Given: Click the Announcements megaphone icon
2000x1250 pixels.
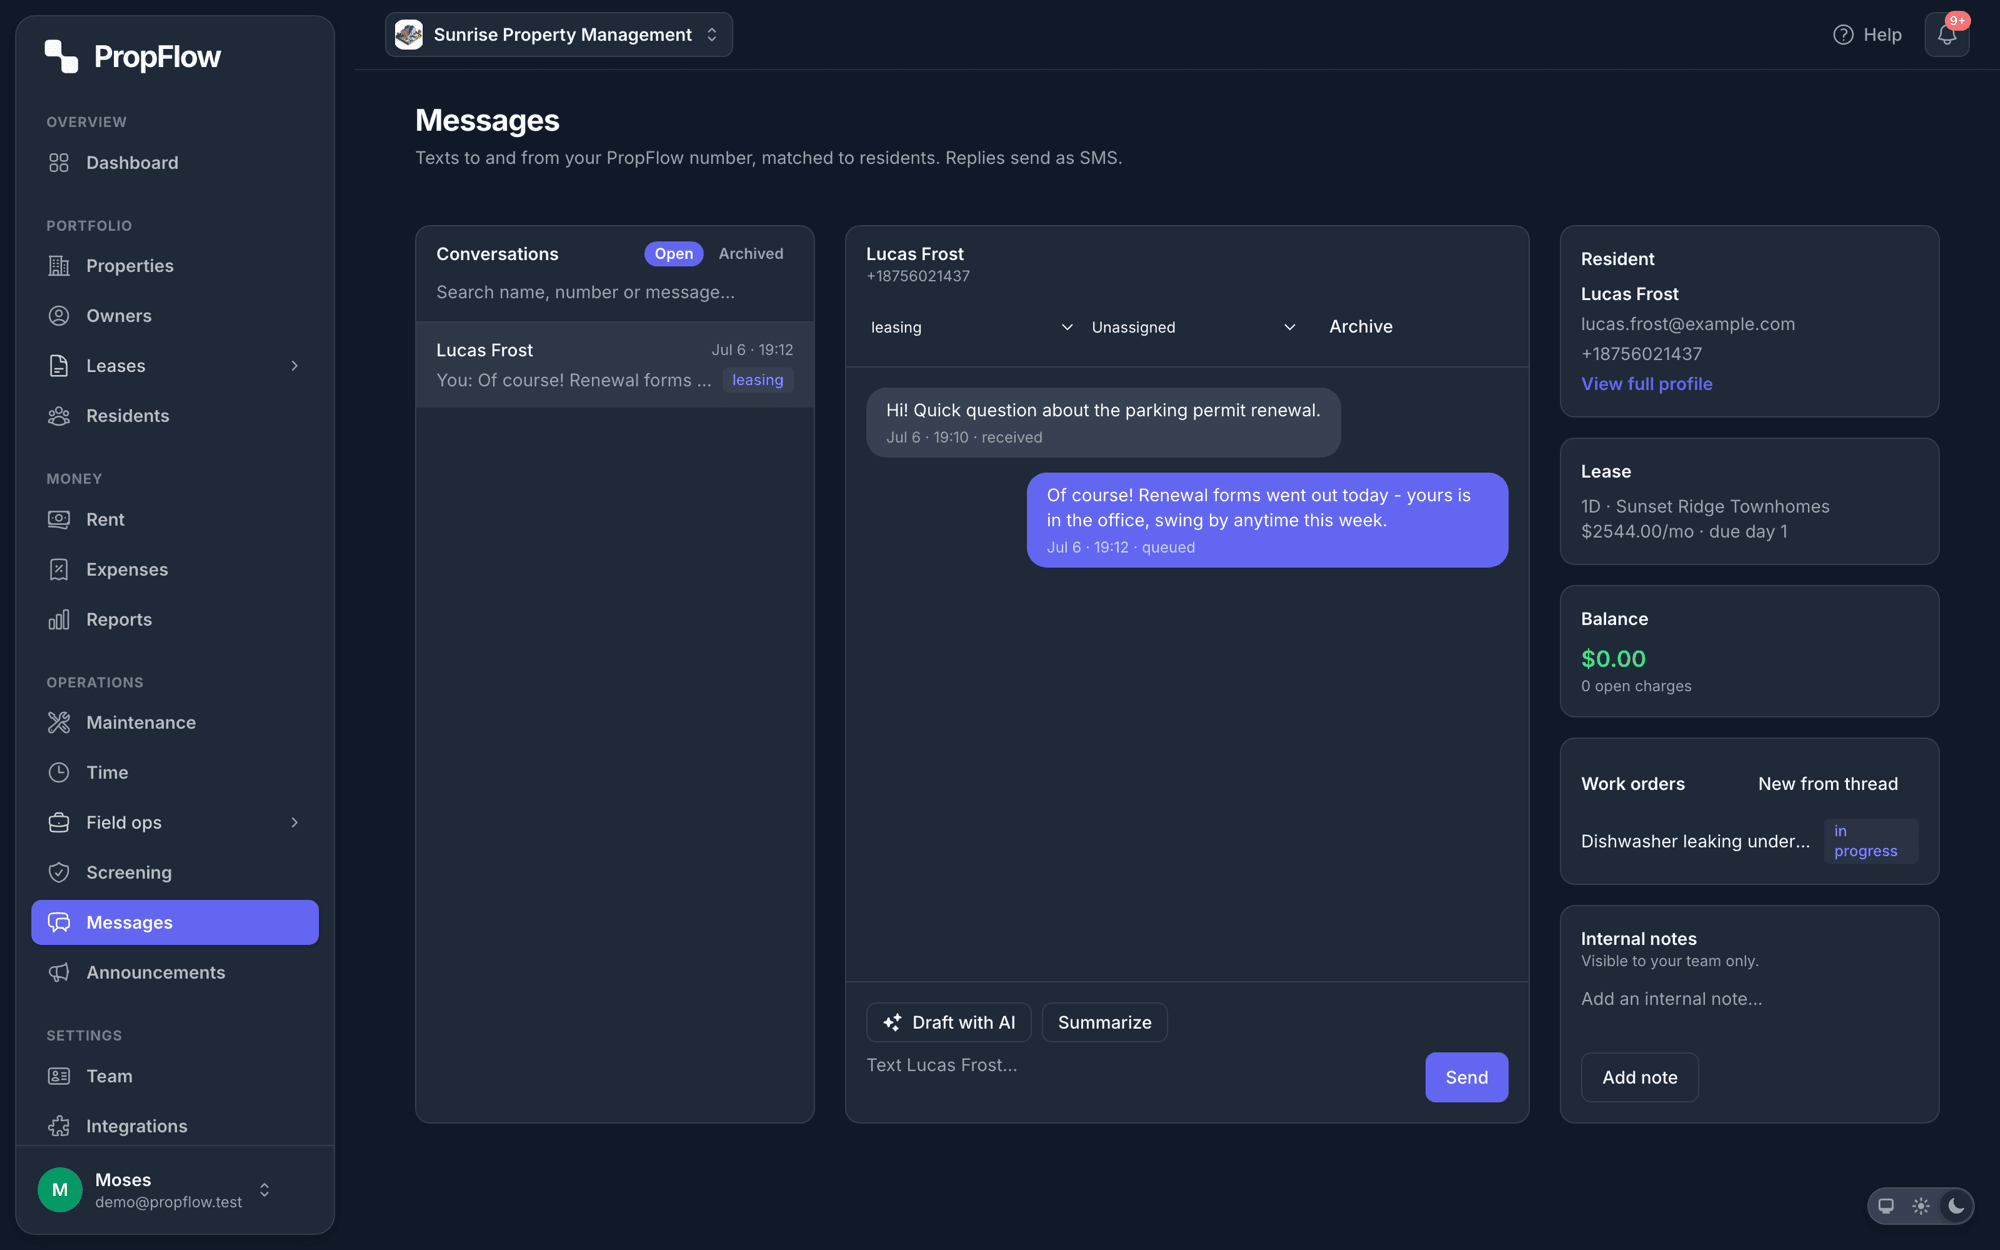Looking at the screenshot, I should pyautogui.click(x=59, y=972).
